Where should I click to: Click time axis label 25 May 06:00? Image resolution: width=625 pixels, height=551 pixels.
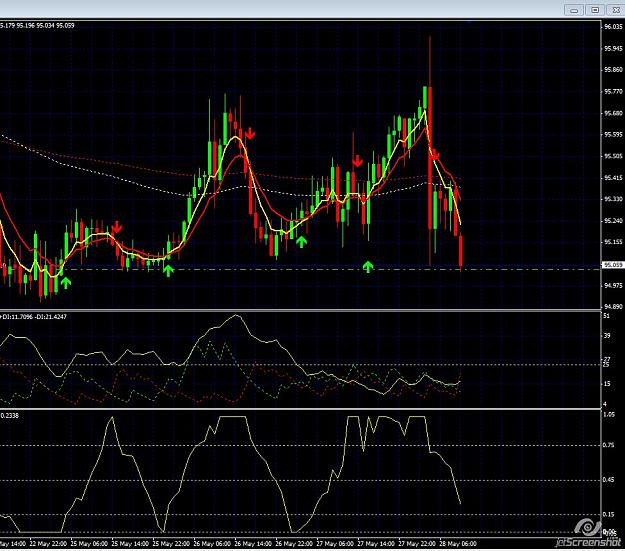[89, 544]
